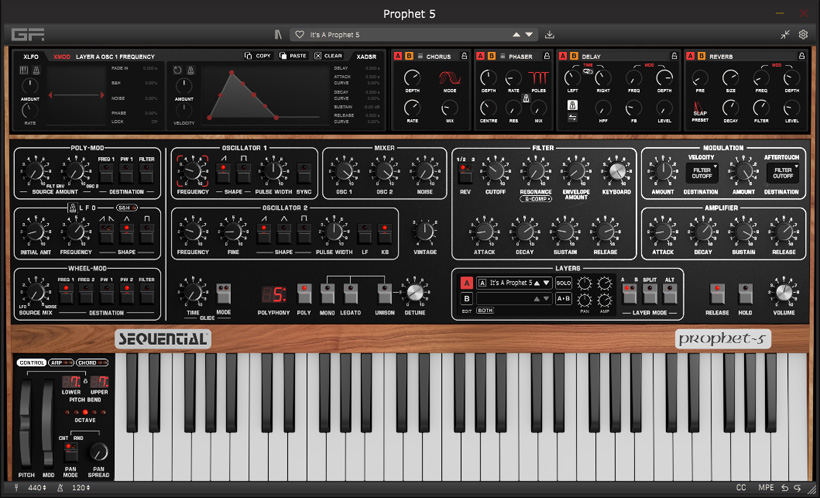
Task: Adjust the 440 tuning stepper
Action: (36, 488)
